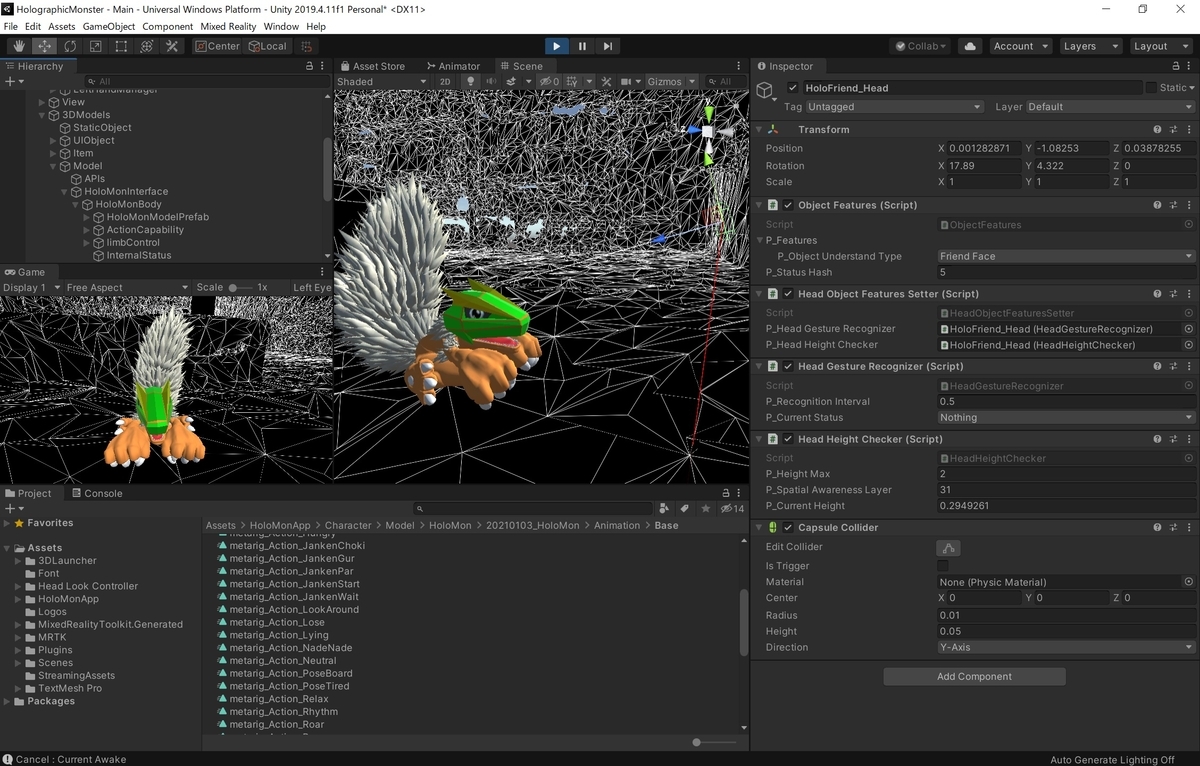The image size is (1200, 766).
Task: Enable the Is Trigger checkbox
Action: [943, 566]
